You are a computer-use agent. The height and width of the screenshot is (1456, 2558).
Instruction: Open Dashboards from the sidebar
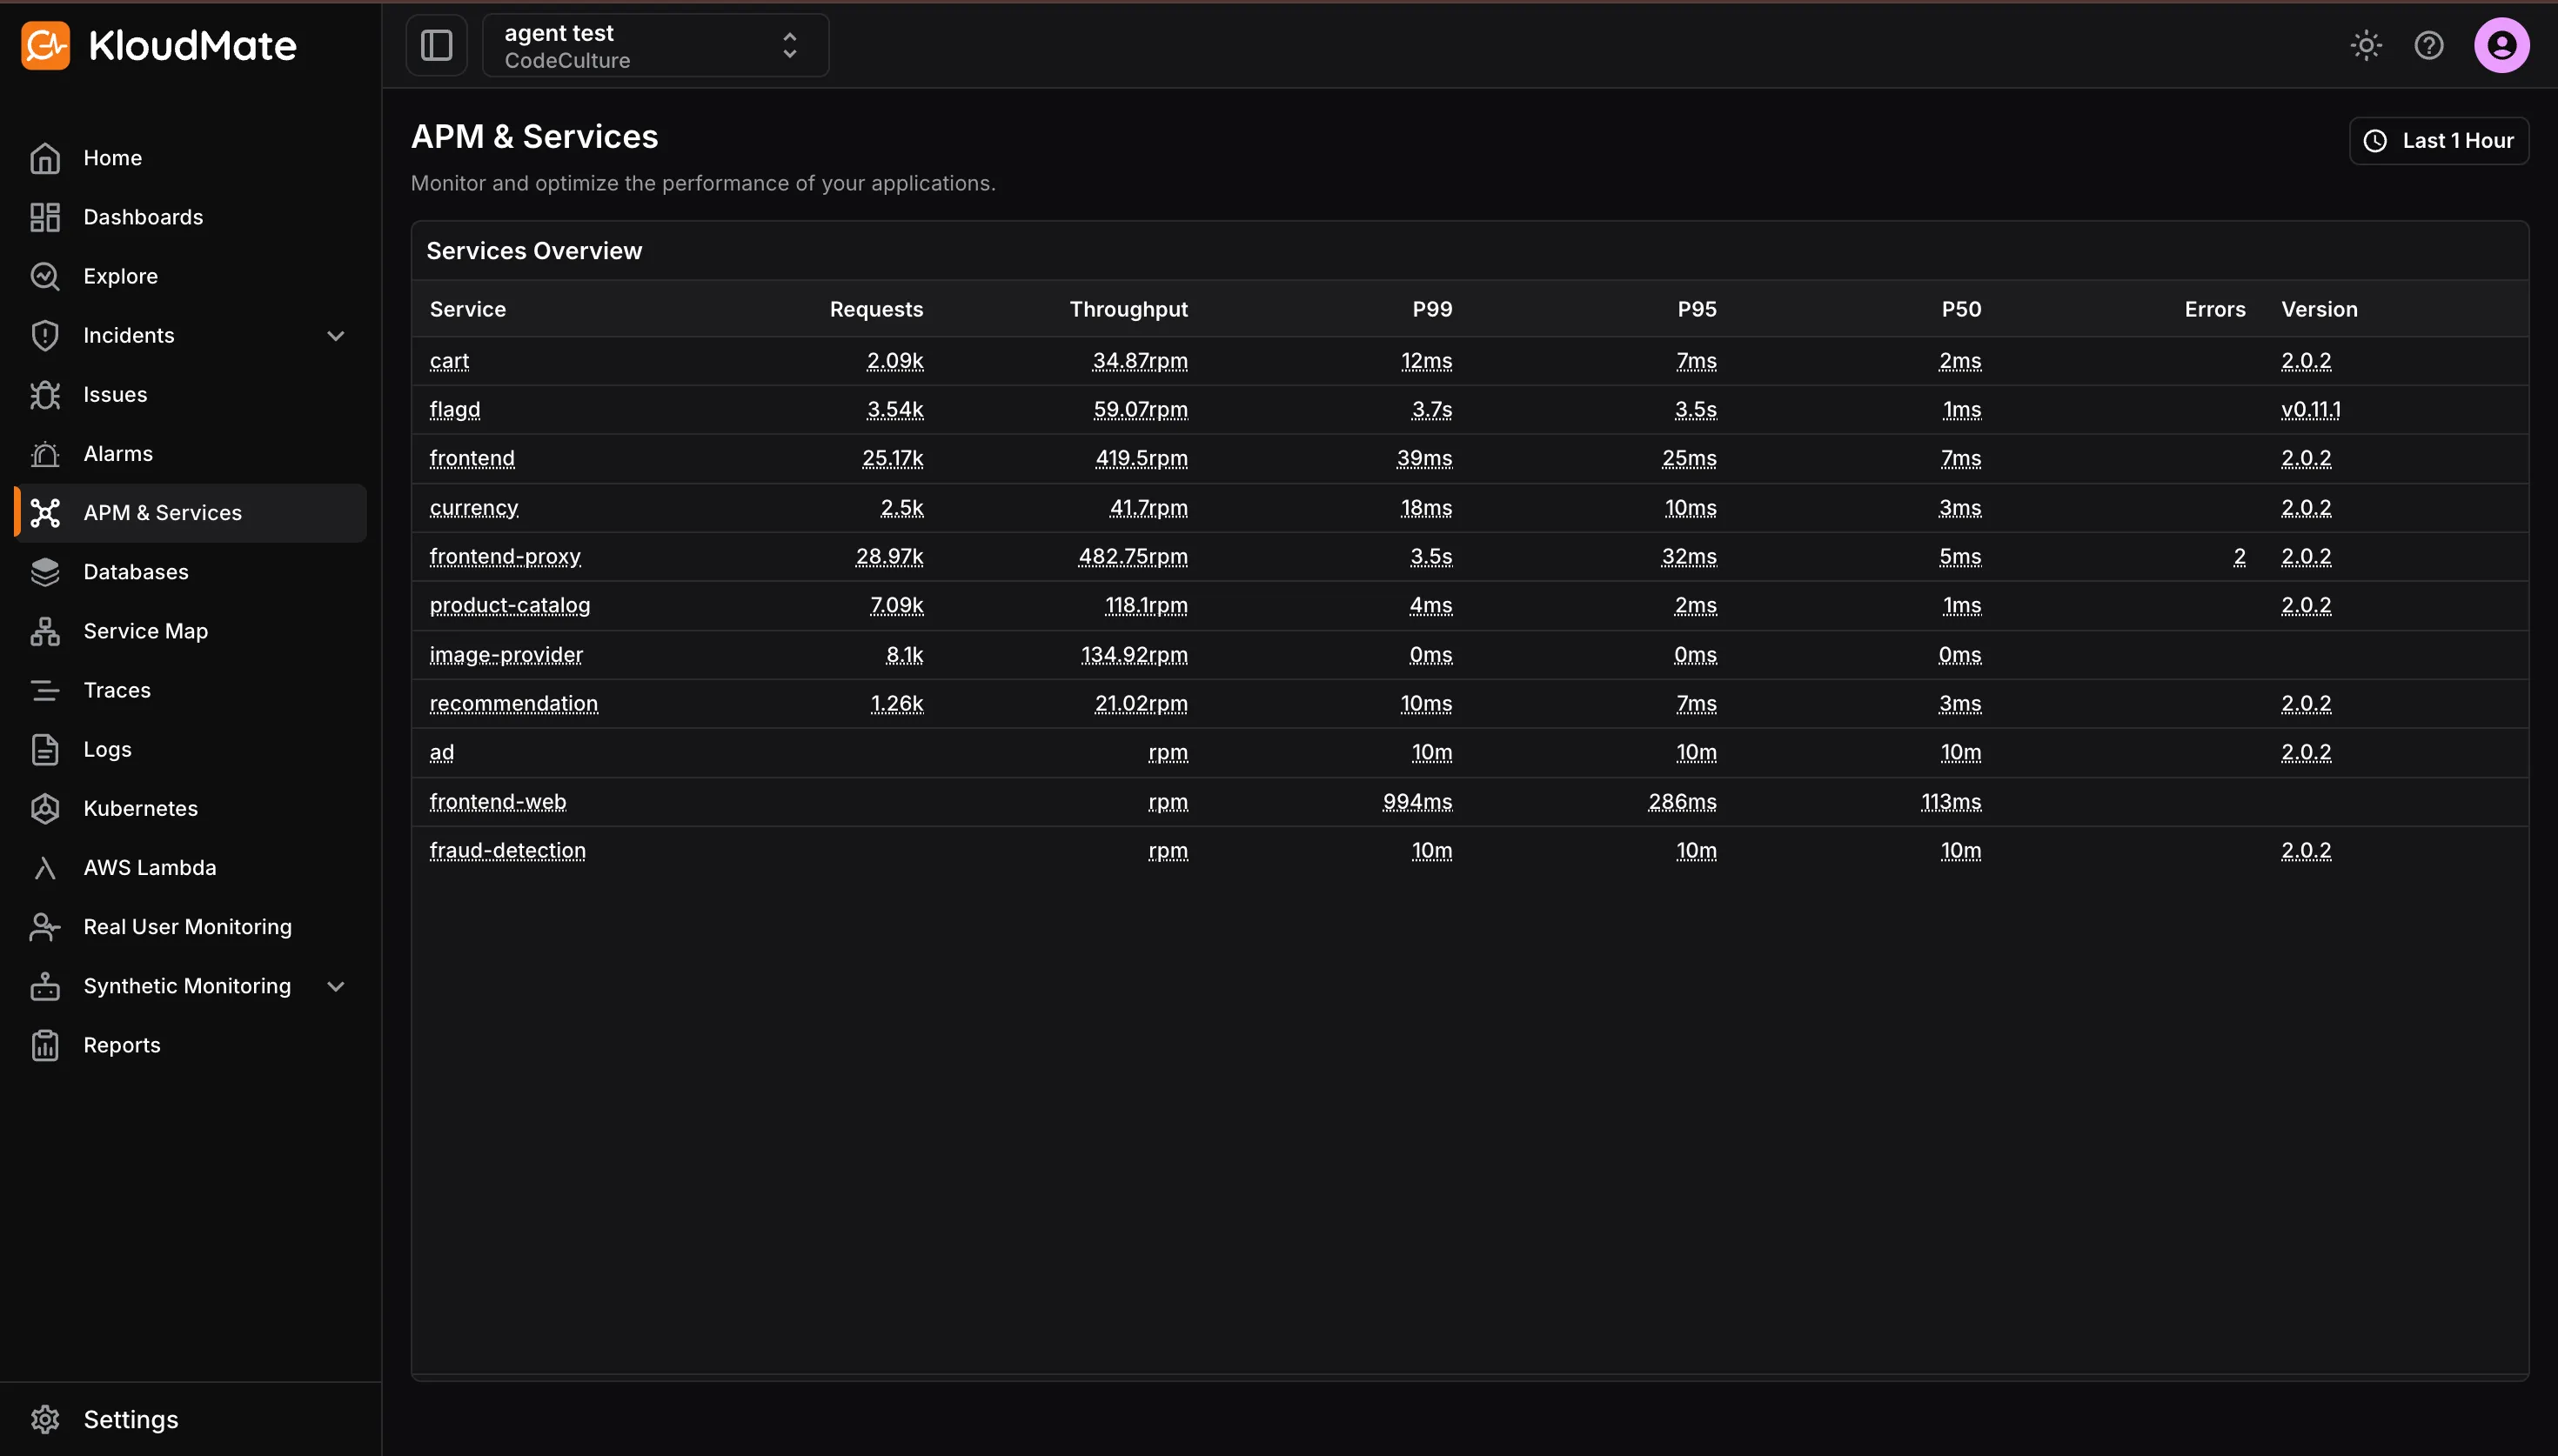point(190,217)
